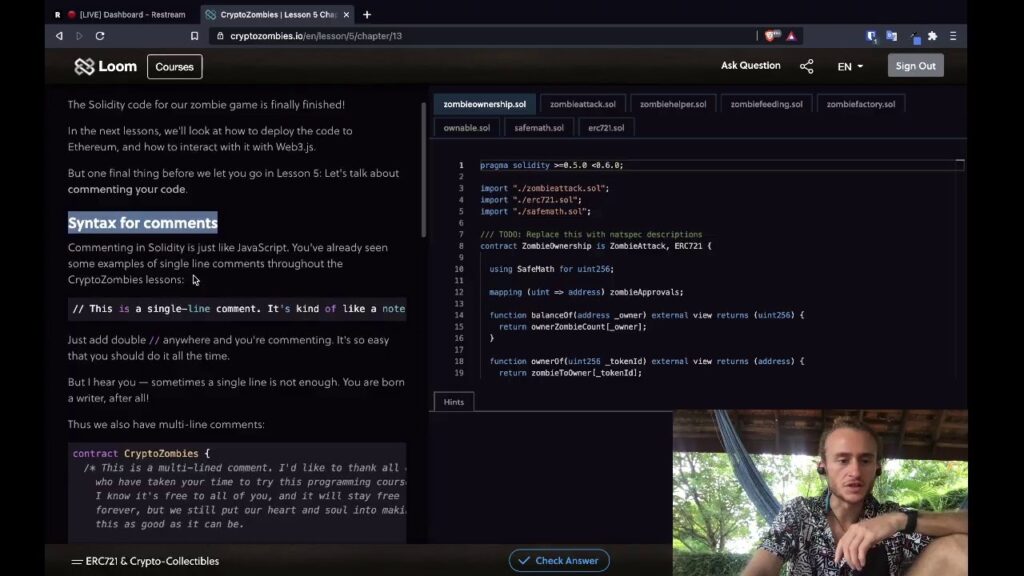Open the Hints panel
The height and width of the screenshot is (576, 1024).
(453, 401)
